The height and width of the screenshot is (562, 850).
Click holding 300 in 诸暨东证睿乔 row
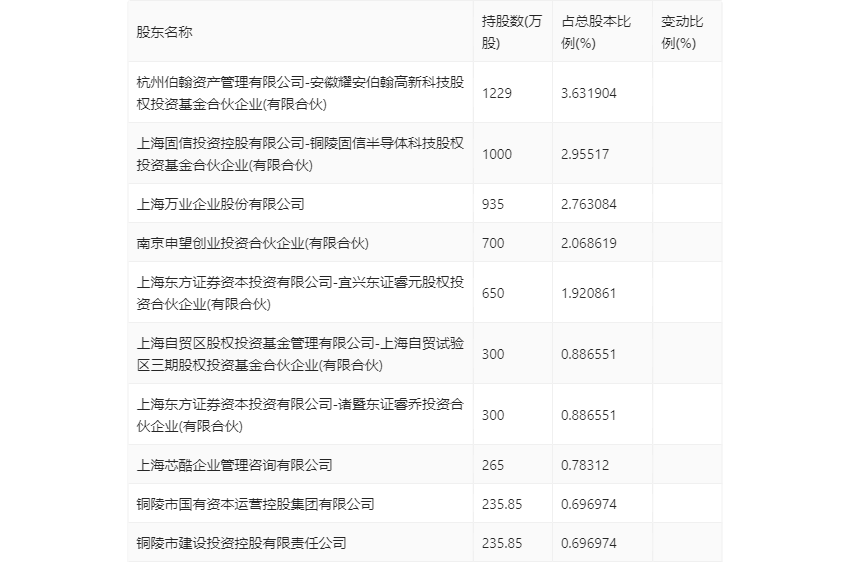pos(493,415)
